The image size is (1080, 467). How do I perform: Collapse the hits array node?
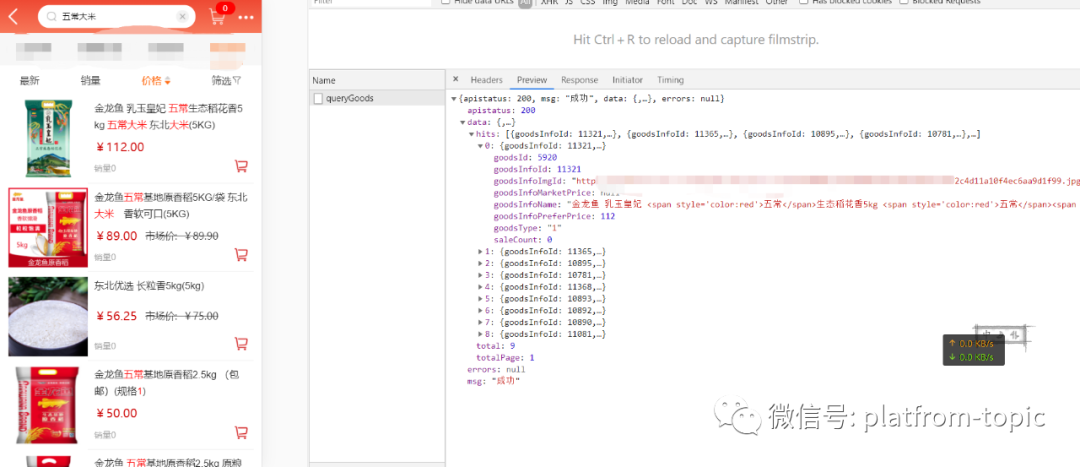coord(471,134)
